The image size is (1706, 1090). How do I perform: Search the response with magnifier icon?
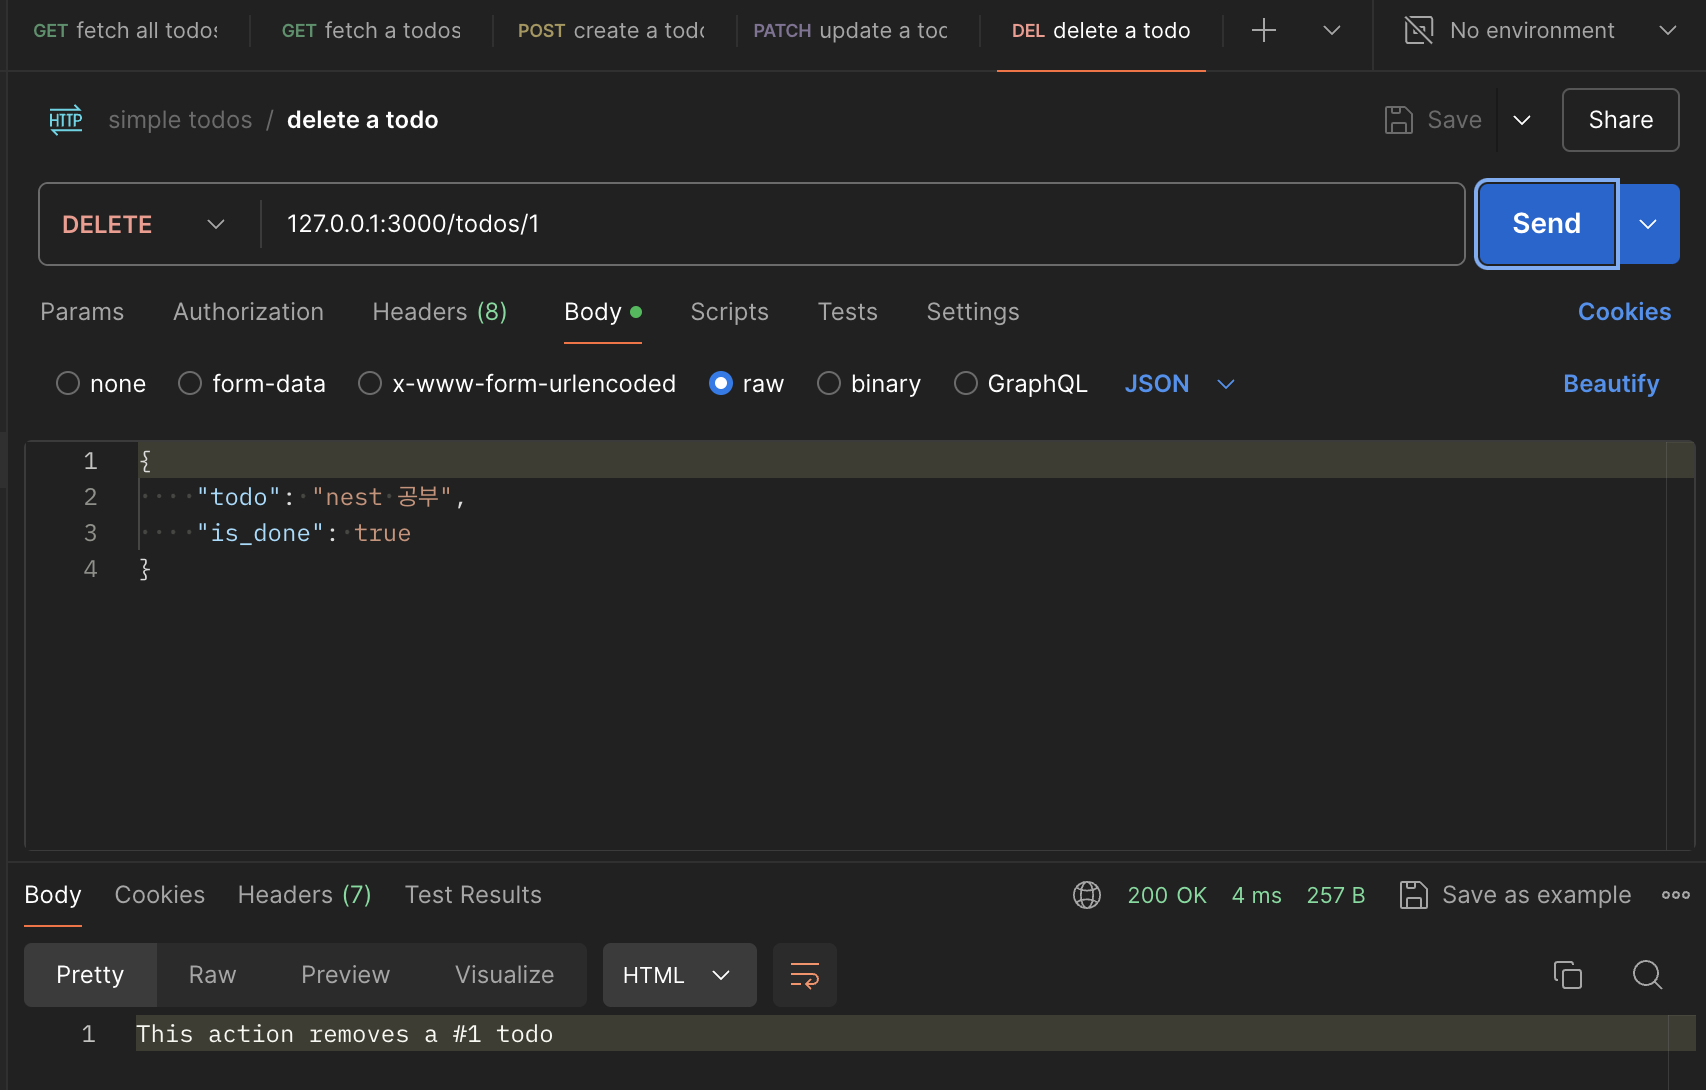[1647, 974]
